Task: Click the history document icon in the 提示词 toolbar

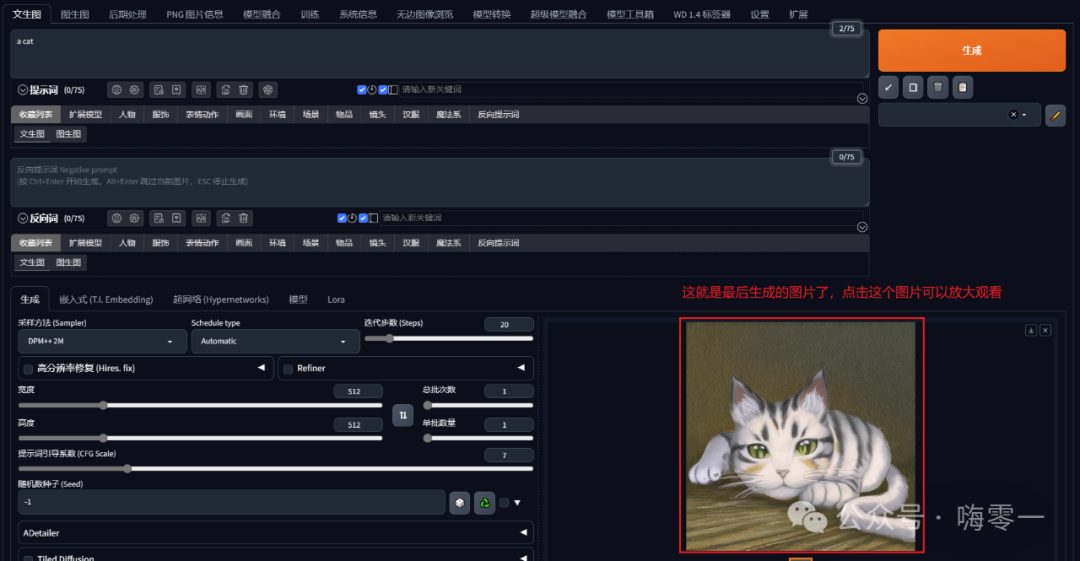Action: 158,90
